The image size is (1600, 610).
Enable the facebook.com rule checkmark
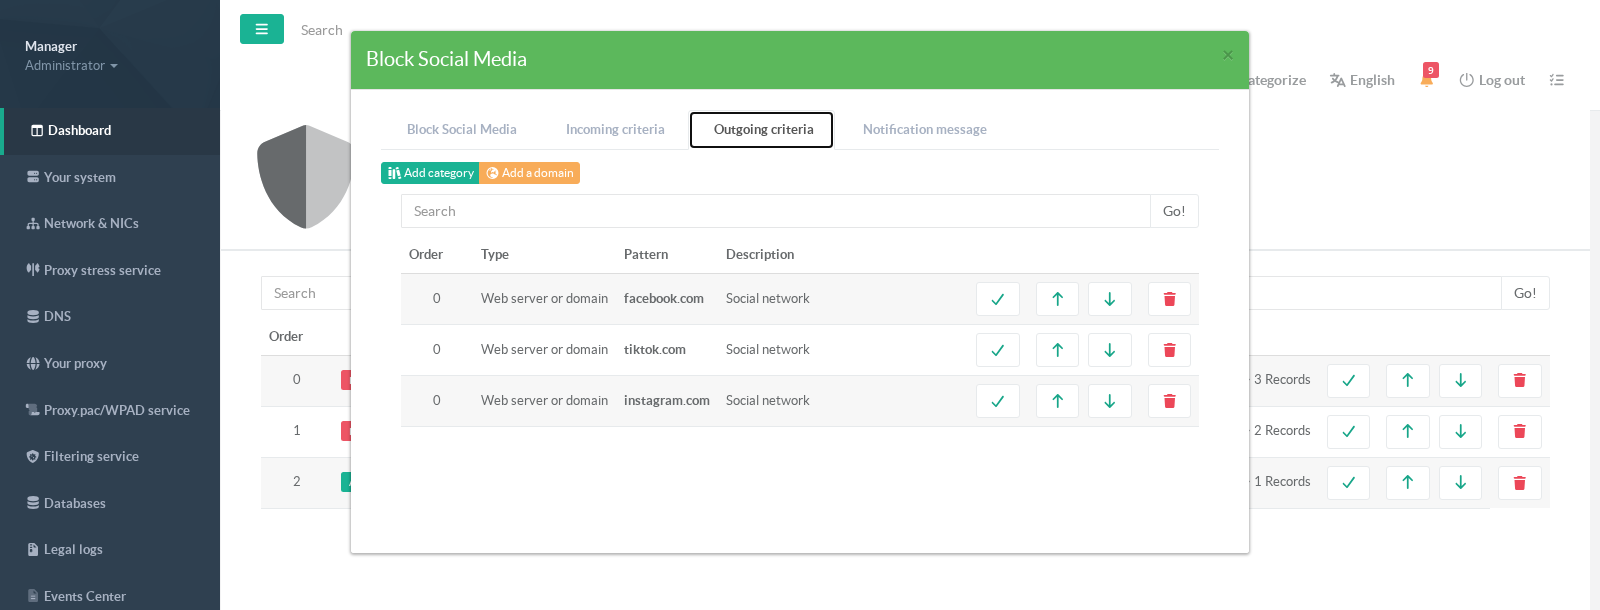998,299
